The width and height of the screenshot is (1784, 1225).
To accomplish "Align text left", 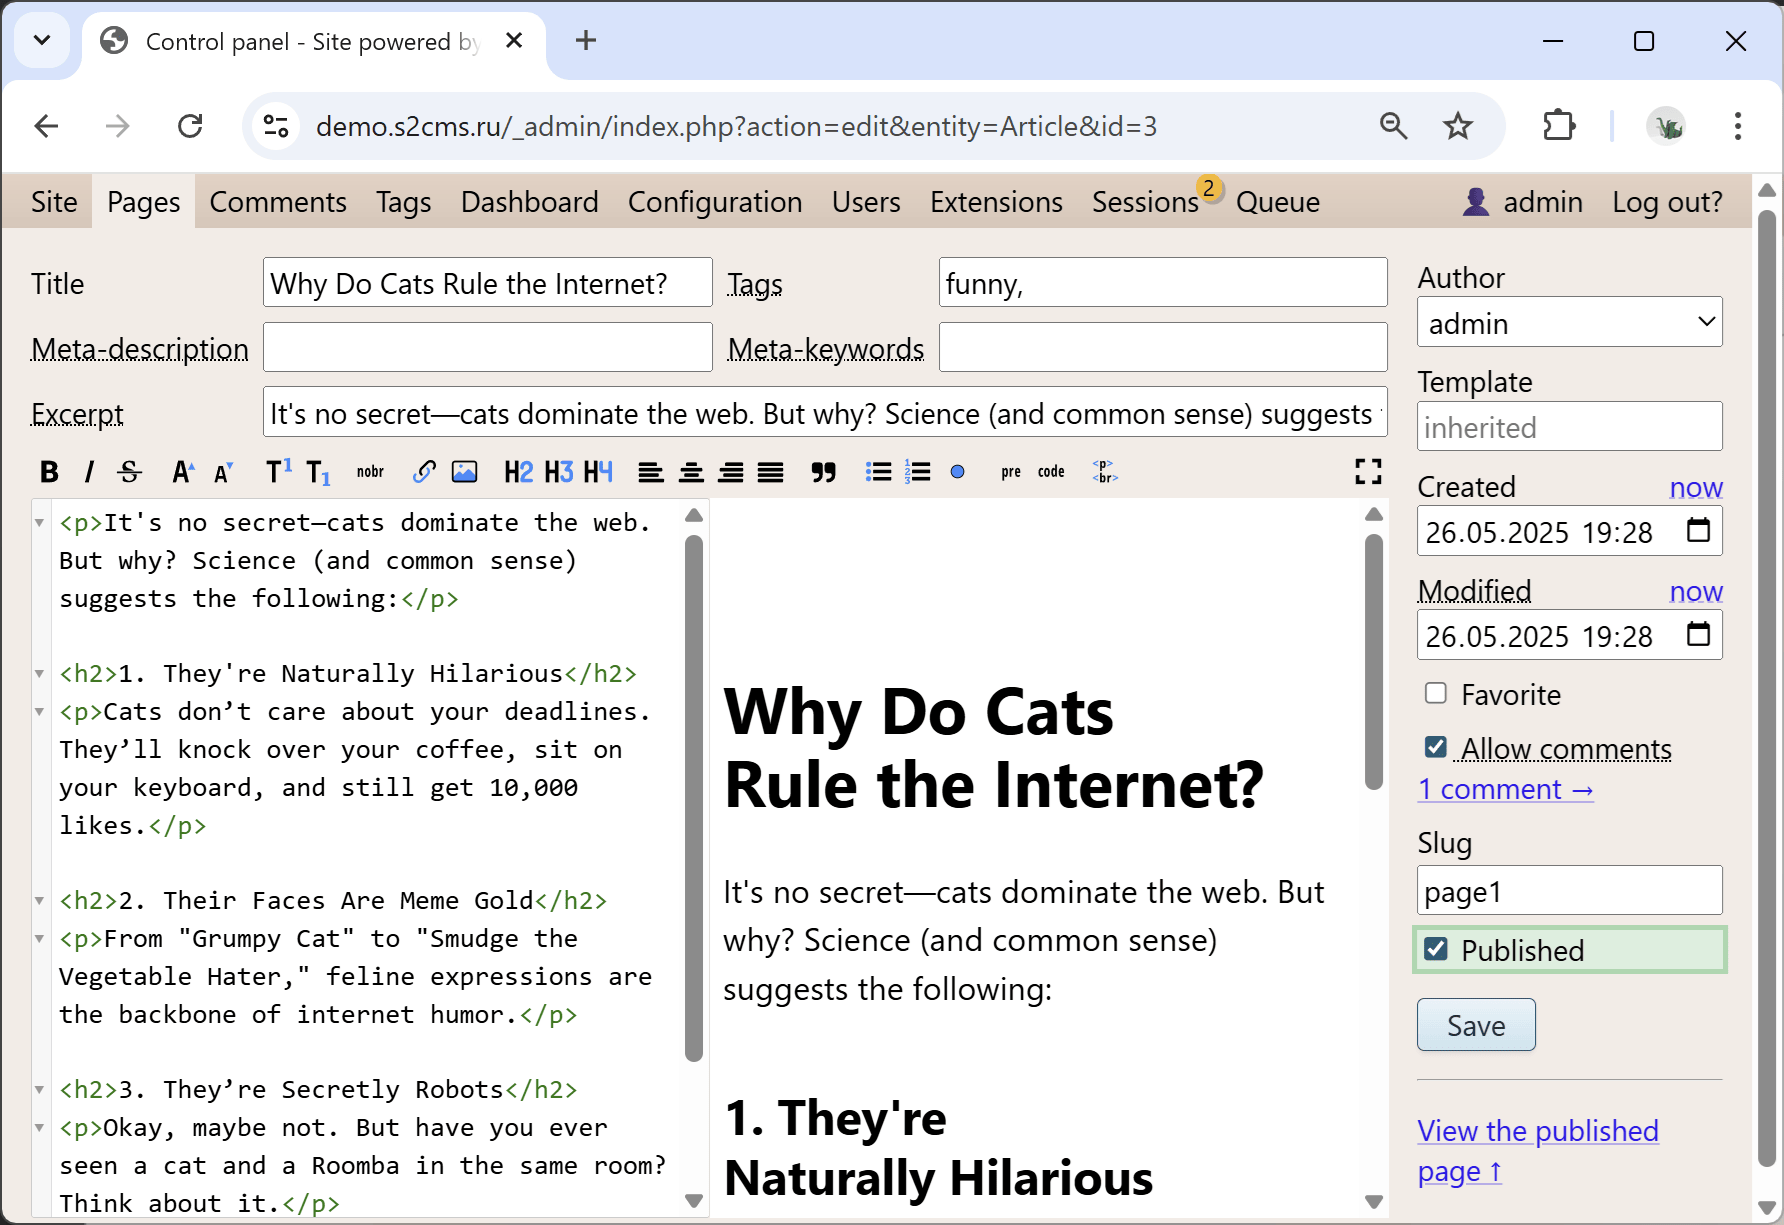I will coord(651,472).
